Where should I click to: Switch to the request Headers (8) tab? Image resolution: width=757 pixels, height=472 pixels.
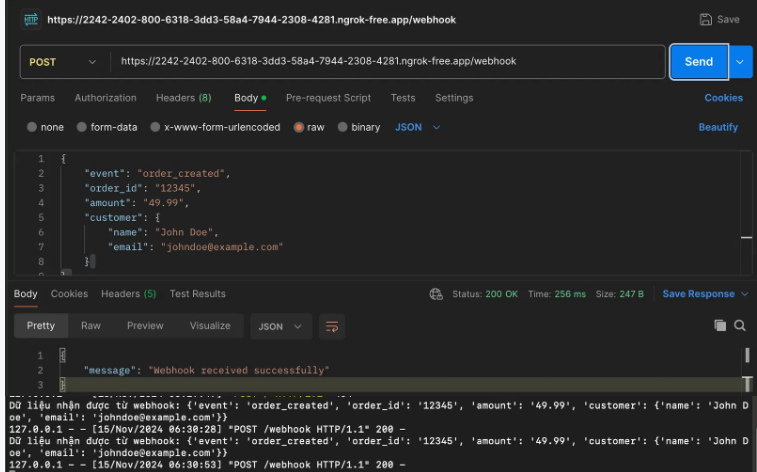click(x=184, y=98)
